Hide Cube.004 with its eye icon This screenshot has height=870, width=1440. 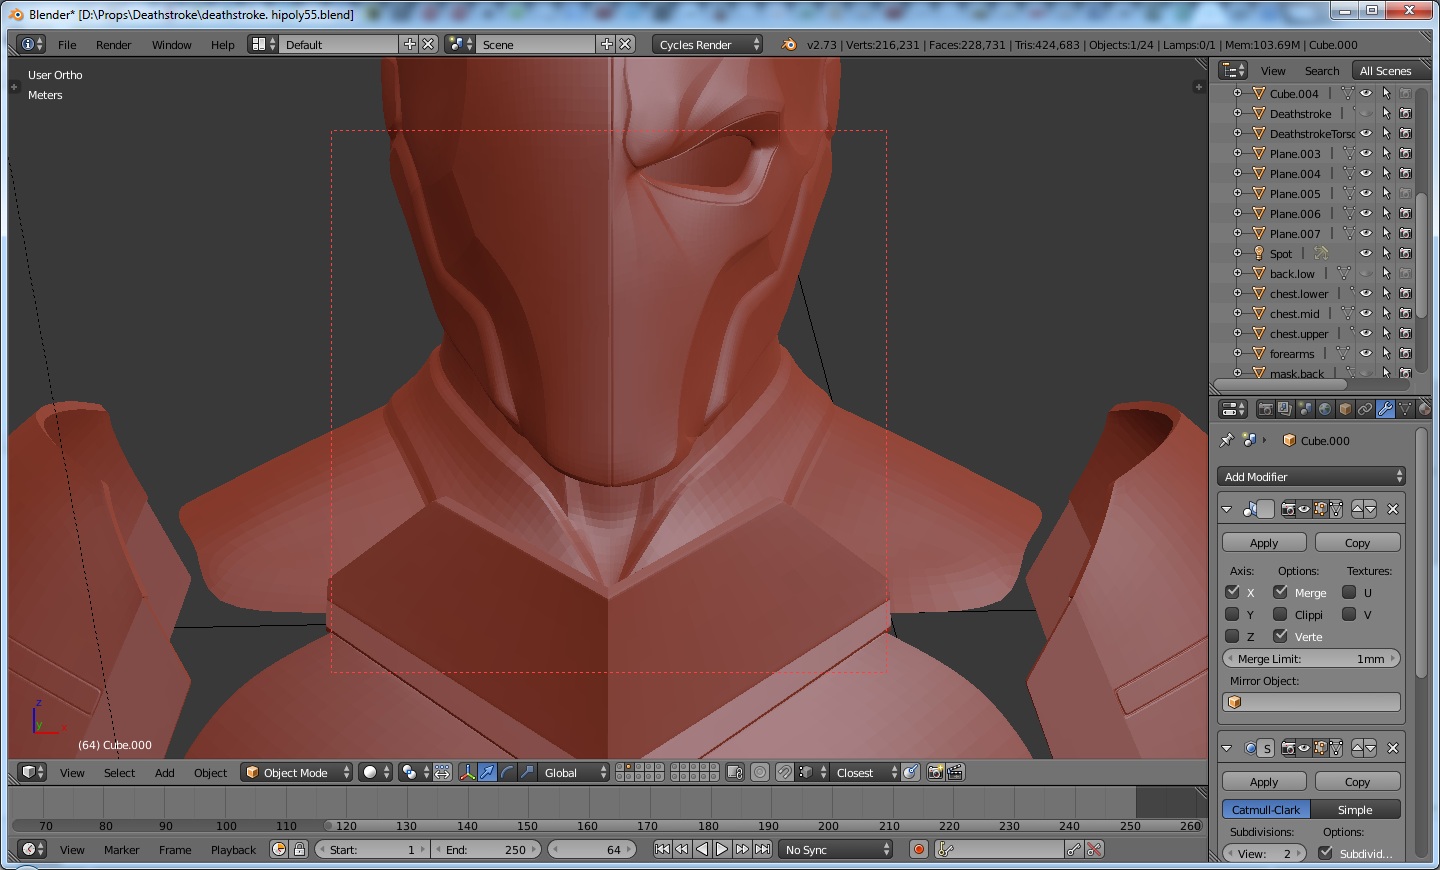point(1366,93)
